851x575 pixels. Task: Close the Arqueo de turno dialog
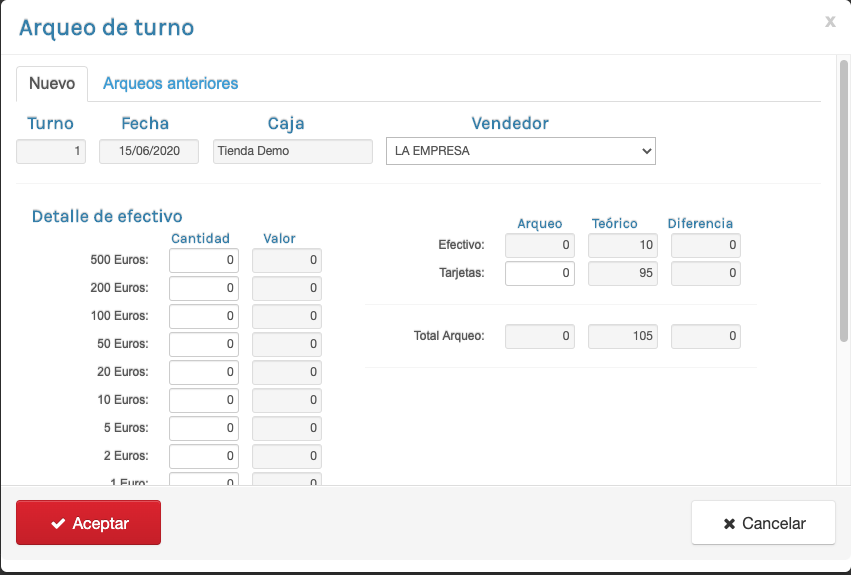click(x=830, y=21)
